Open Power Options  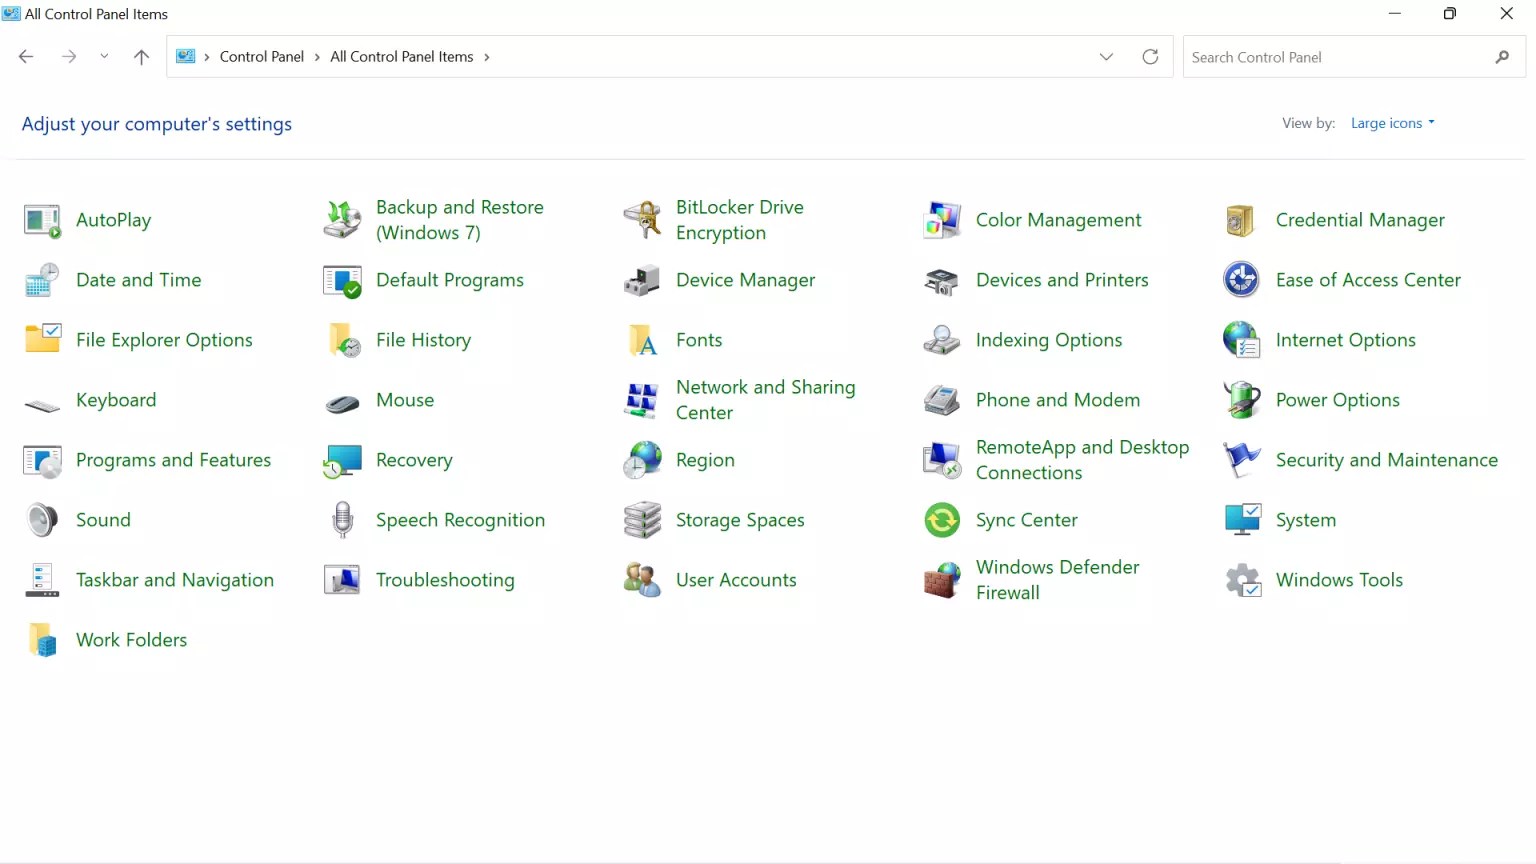pyautogui.click(x=1337, y=399)
